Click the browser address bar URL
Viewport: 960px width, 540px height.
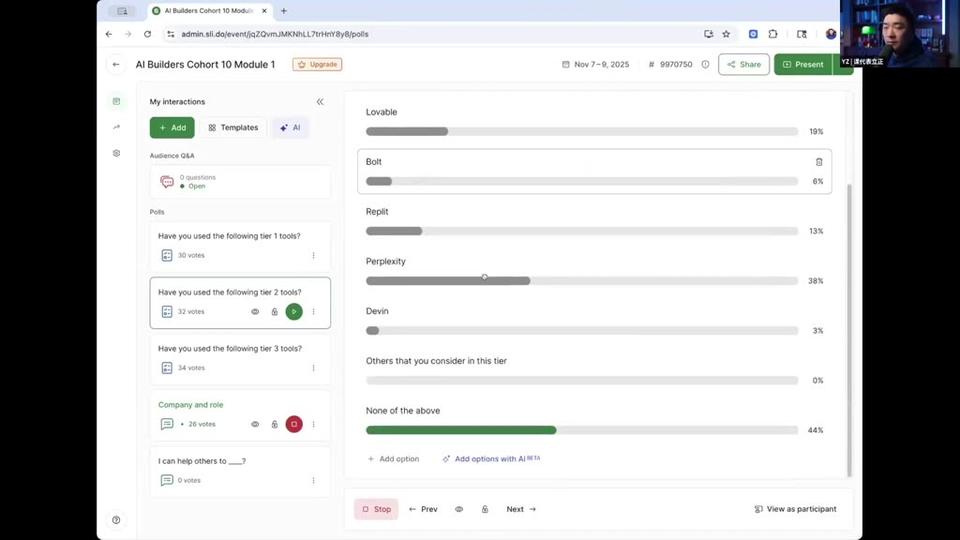pos(275,34)
